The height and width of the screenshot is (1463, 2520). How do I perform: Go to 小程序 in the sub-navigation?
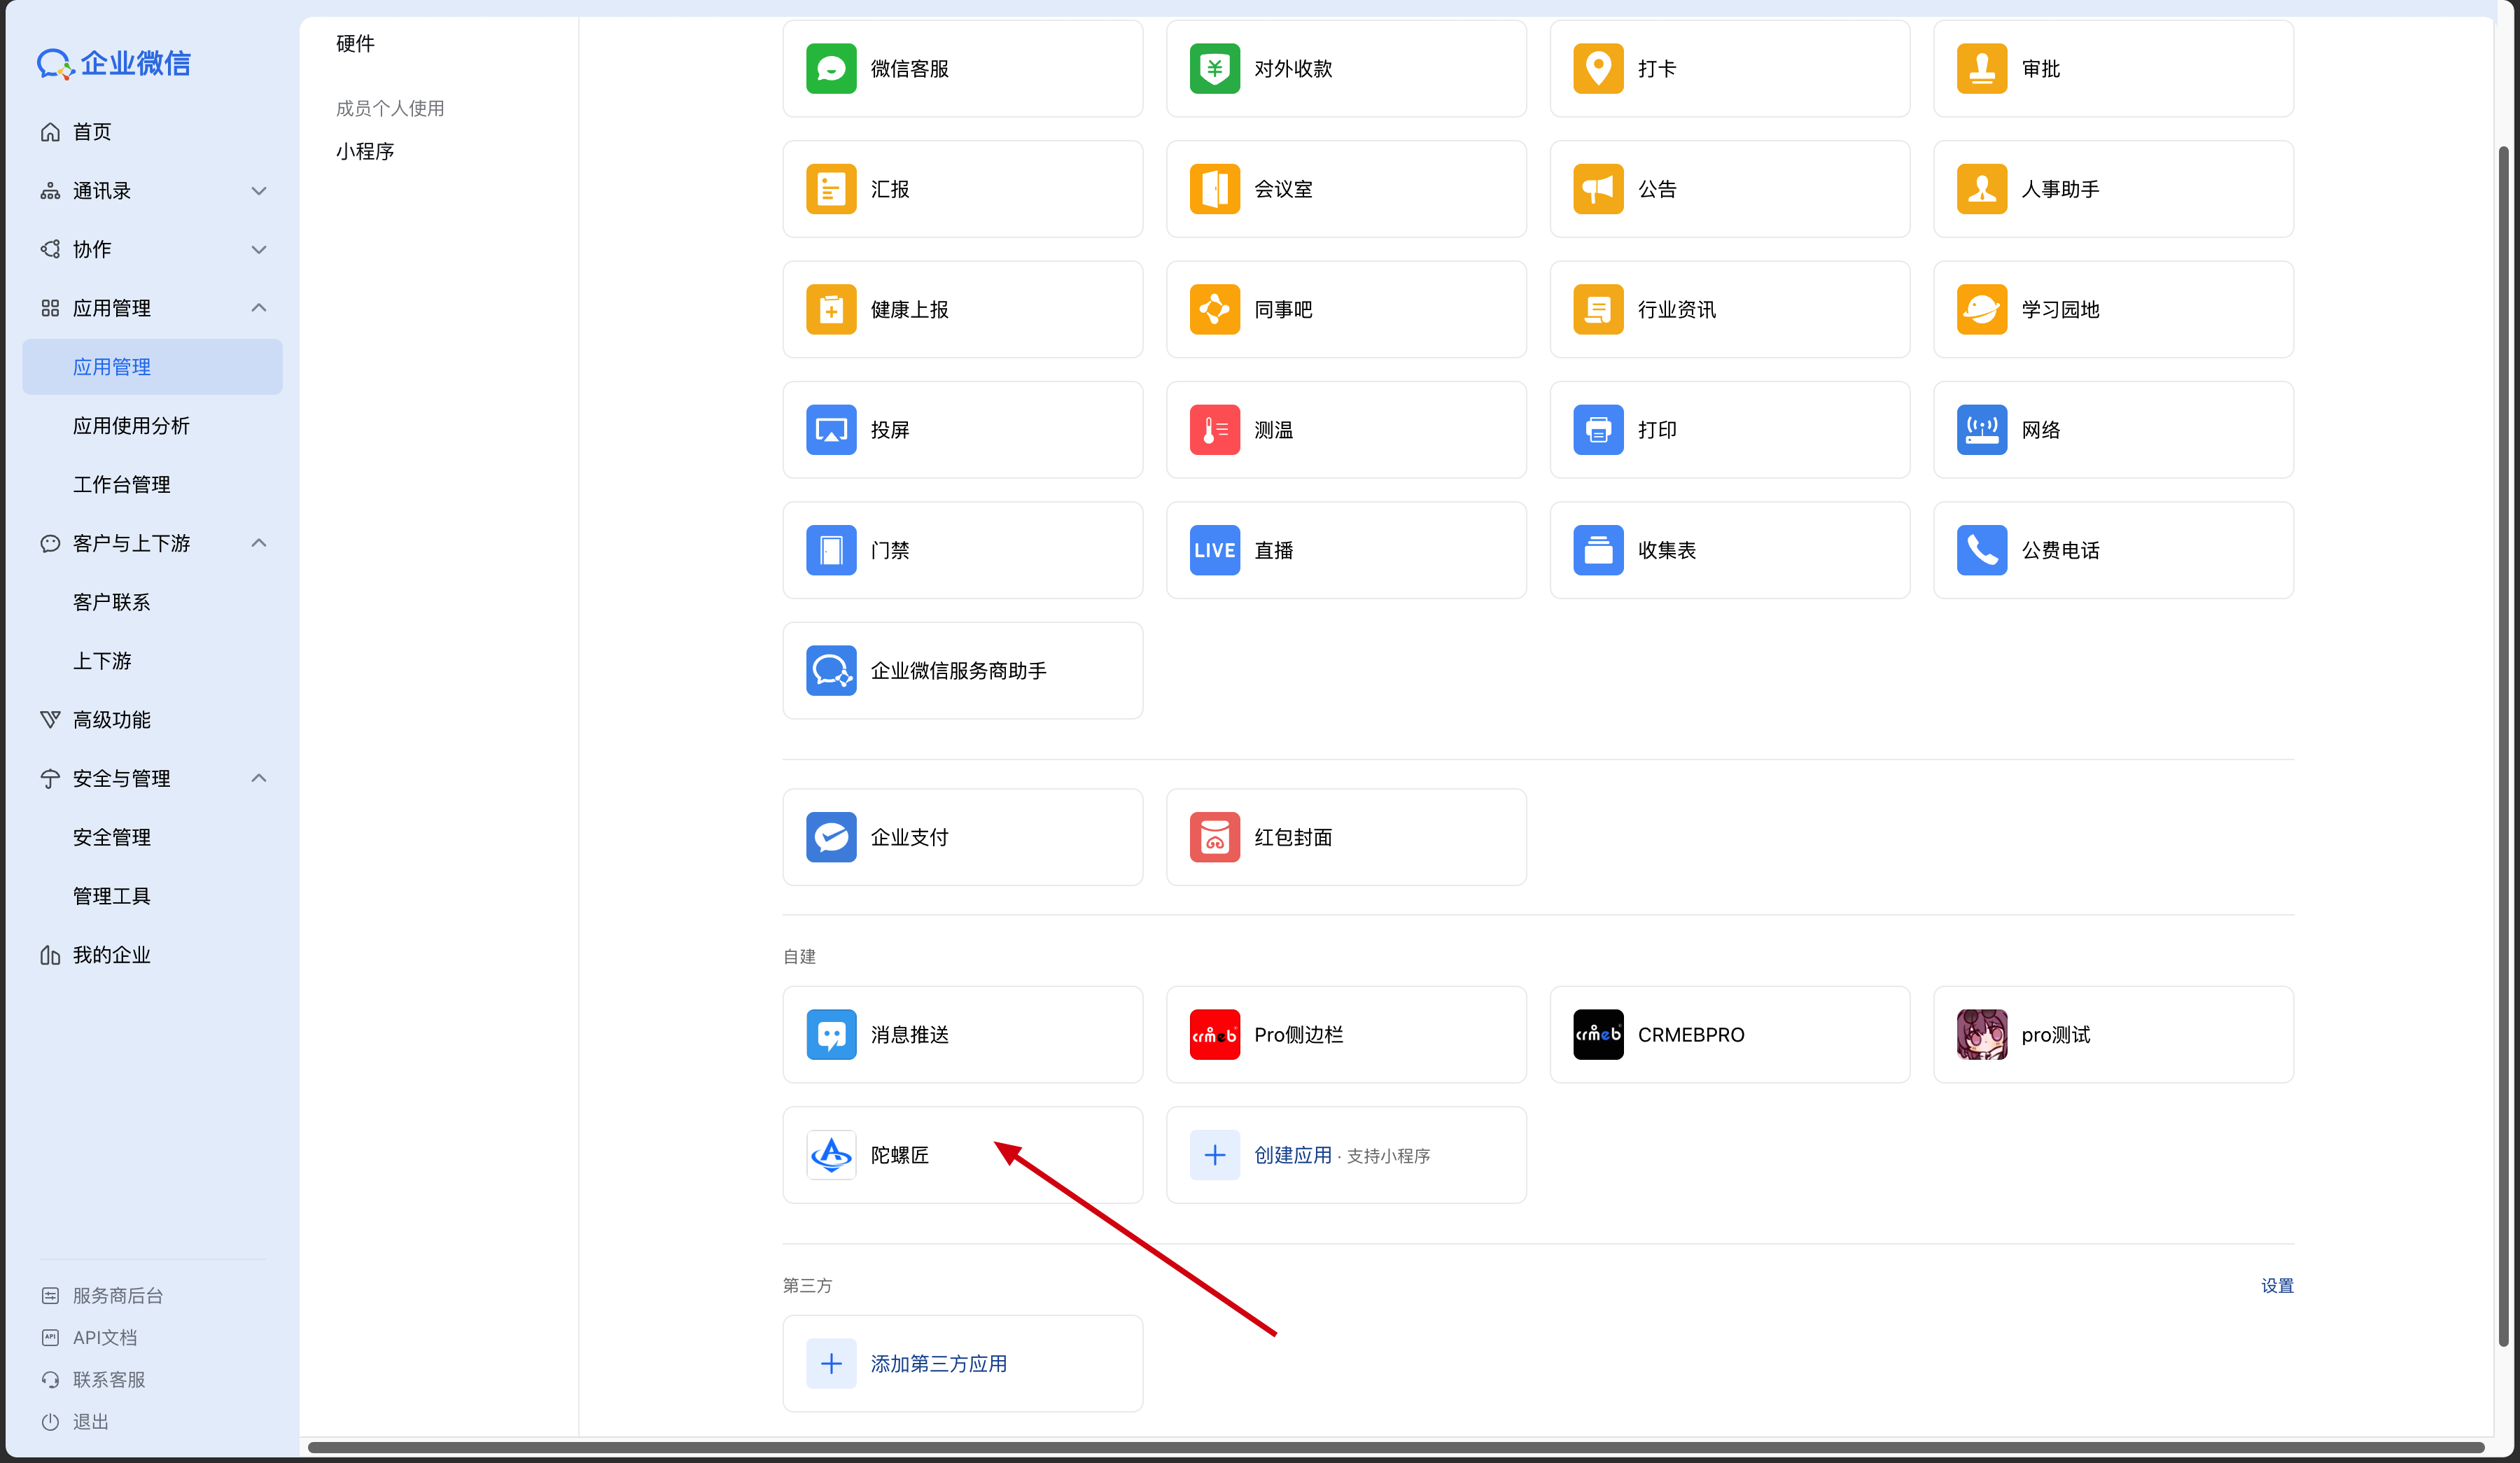[365, 151]
